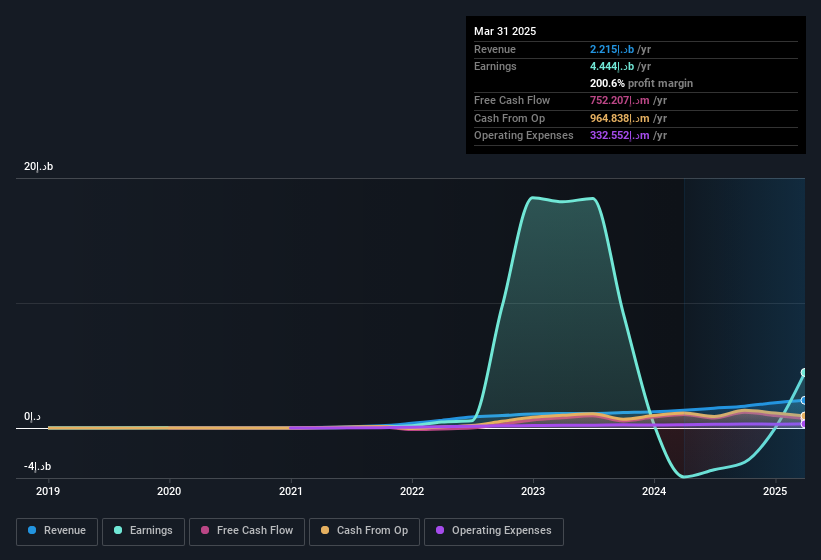
Task: Click the teal Earnings legend dot
Action: point(118,530)
